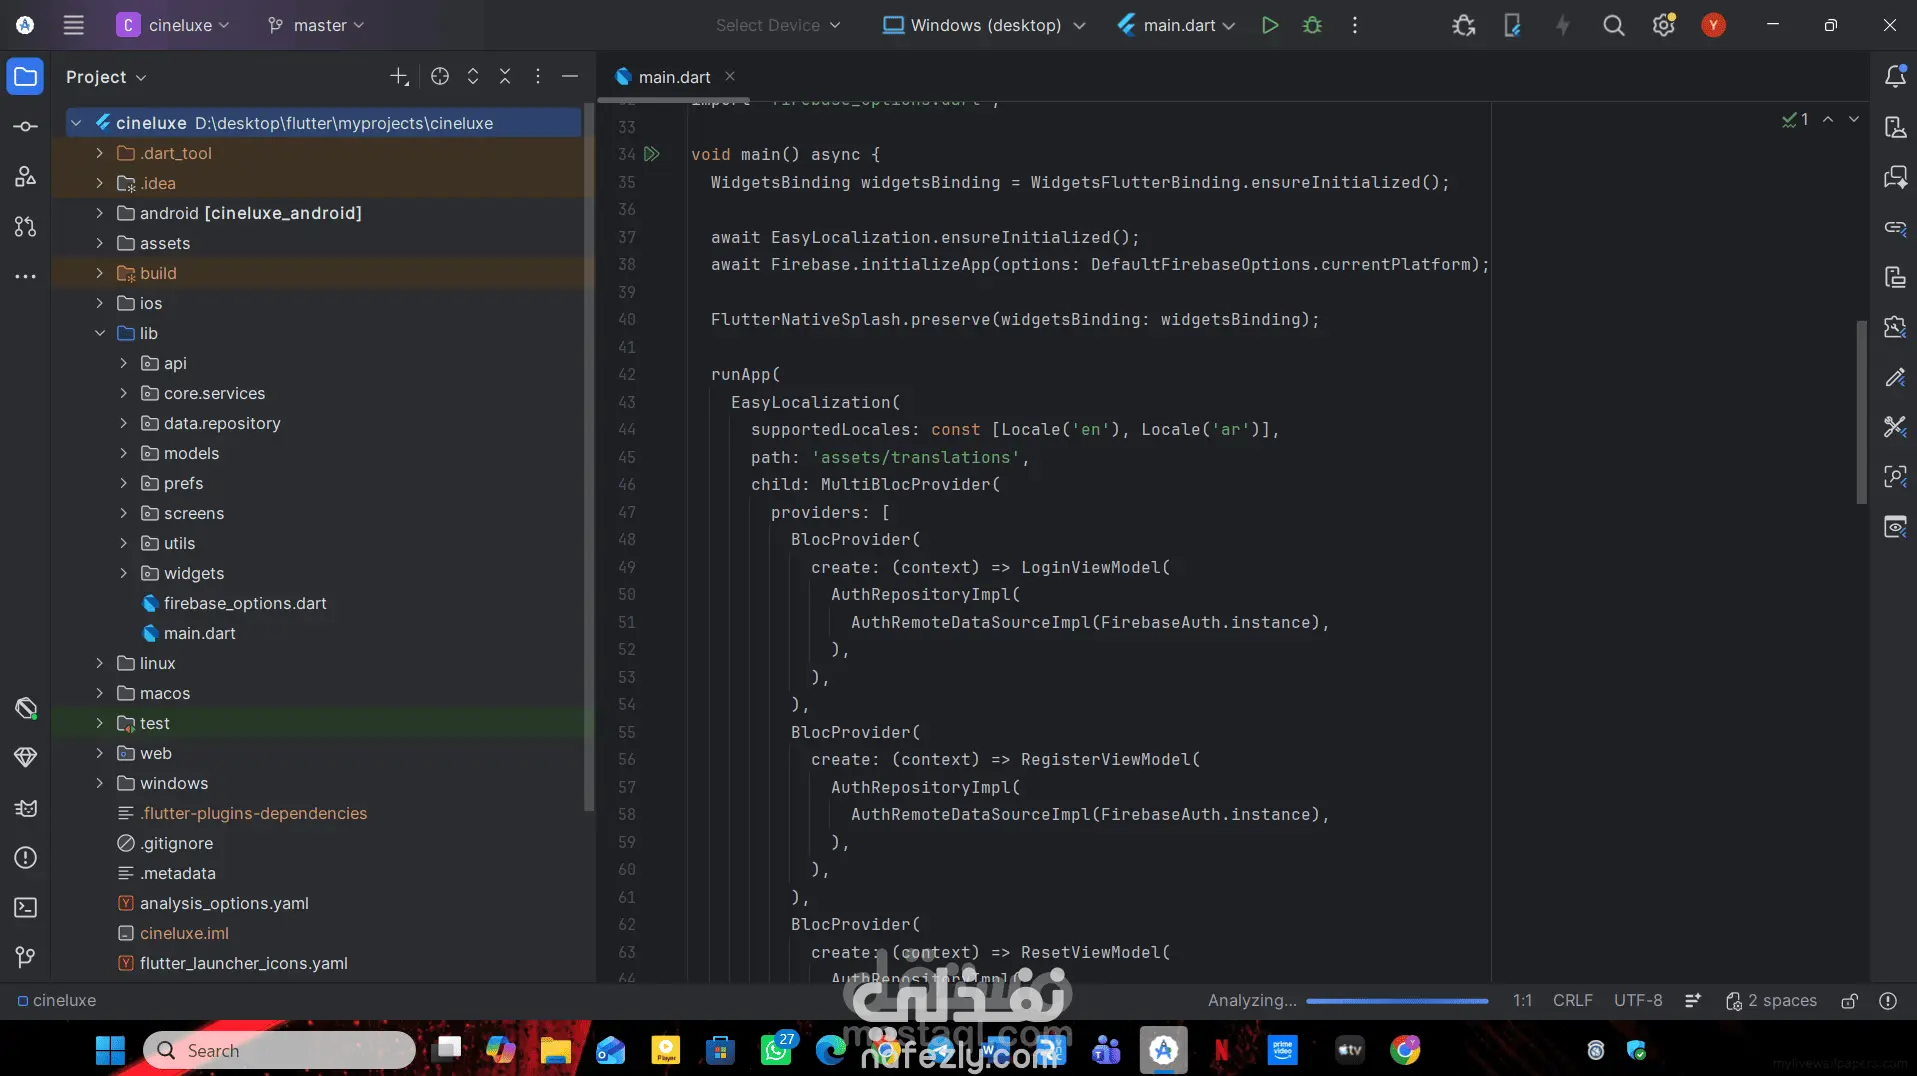Toggle the main hamburger menu
This screenshot has width=1917, height=1076.
click(74, 25)
